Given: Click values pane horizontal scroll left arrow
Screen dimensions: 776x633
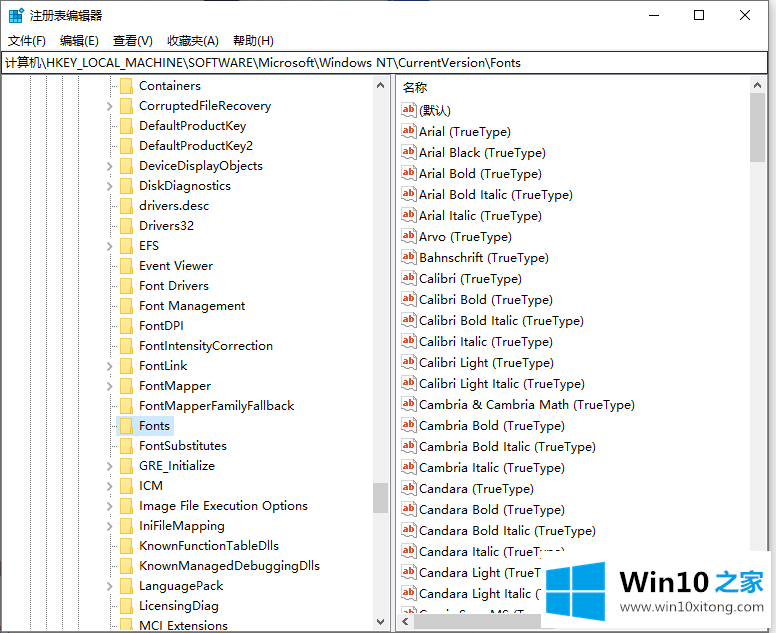Looking at the screenshot, I should pos(406,622).
